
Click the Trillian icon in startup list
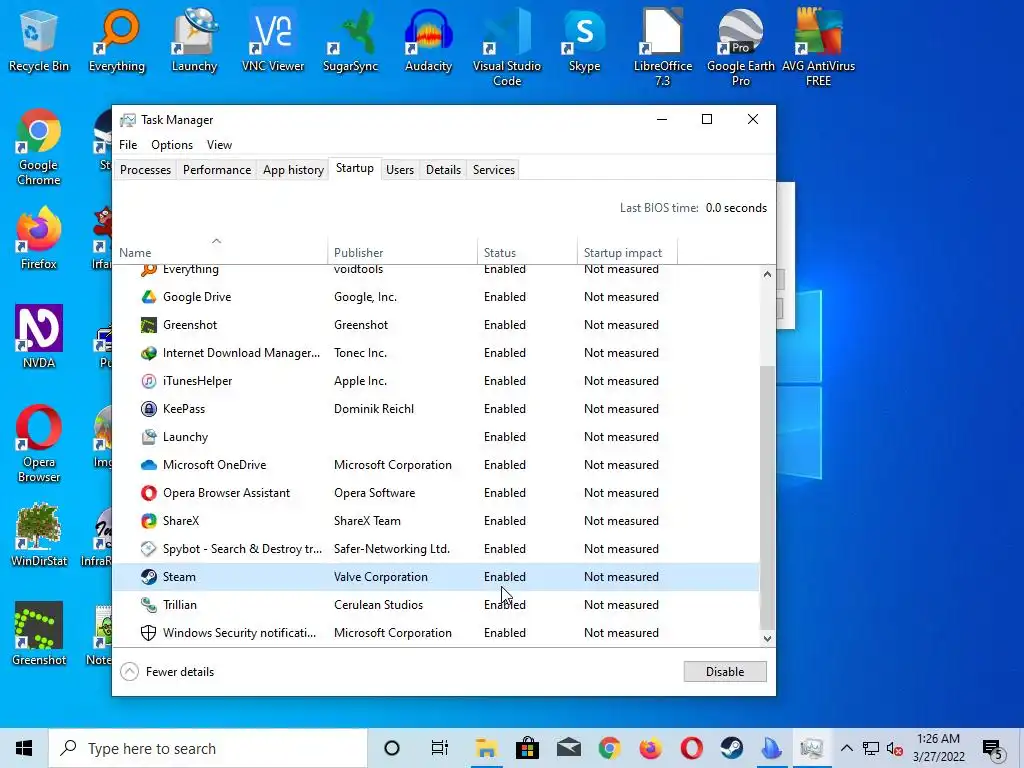click(x=149, y=605)
